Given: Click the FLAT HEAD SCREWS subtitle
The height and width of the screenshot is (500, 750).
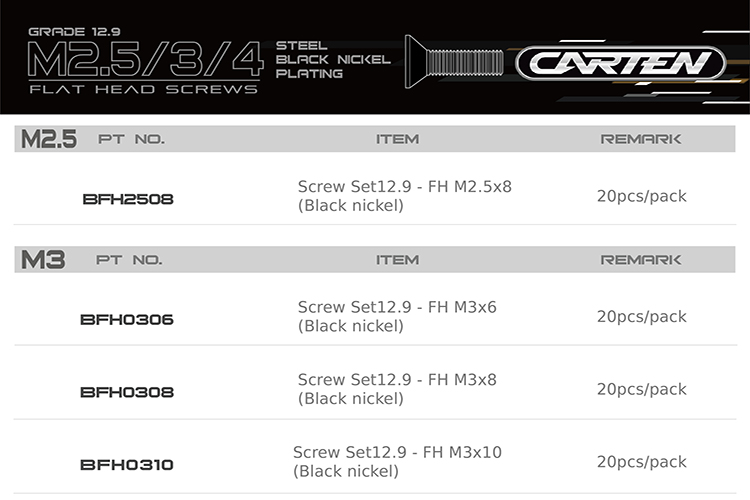Looking at the screenshot, I should [x=142, y=89].
